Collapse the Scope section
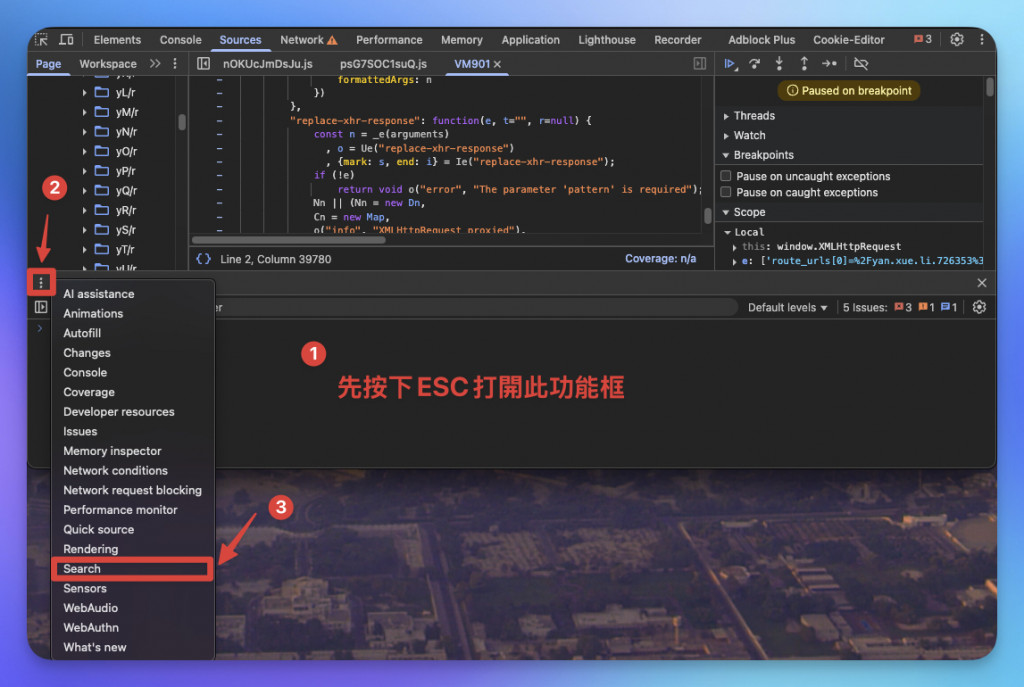Screen dimensions: 1024x687 pos(726,212)
